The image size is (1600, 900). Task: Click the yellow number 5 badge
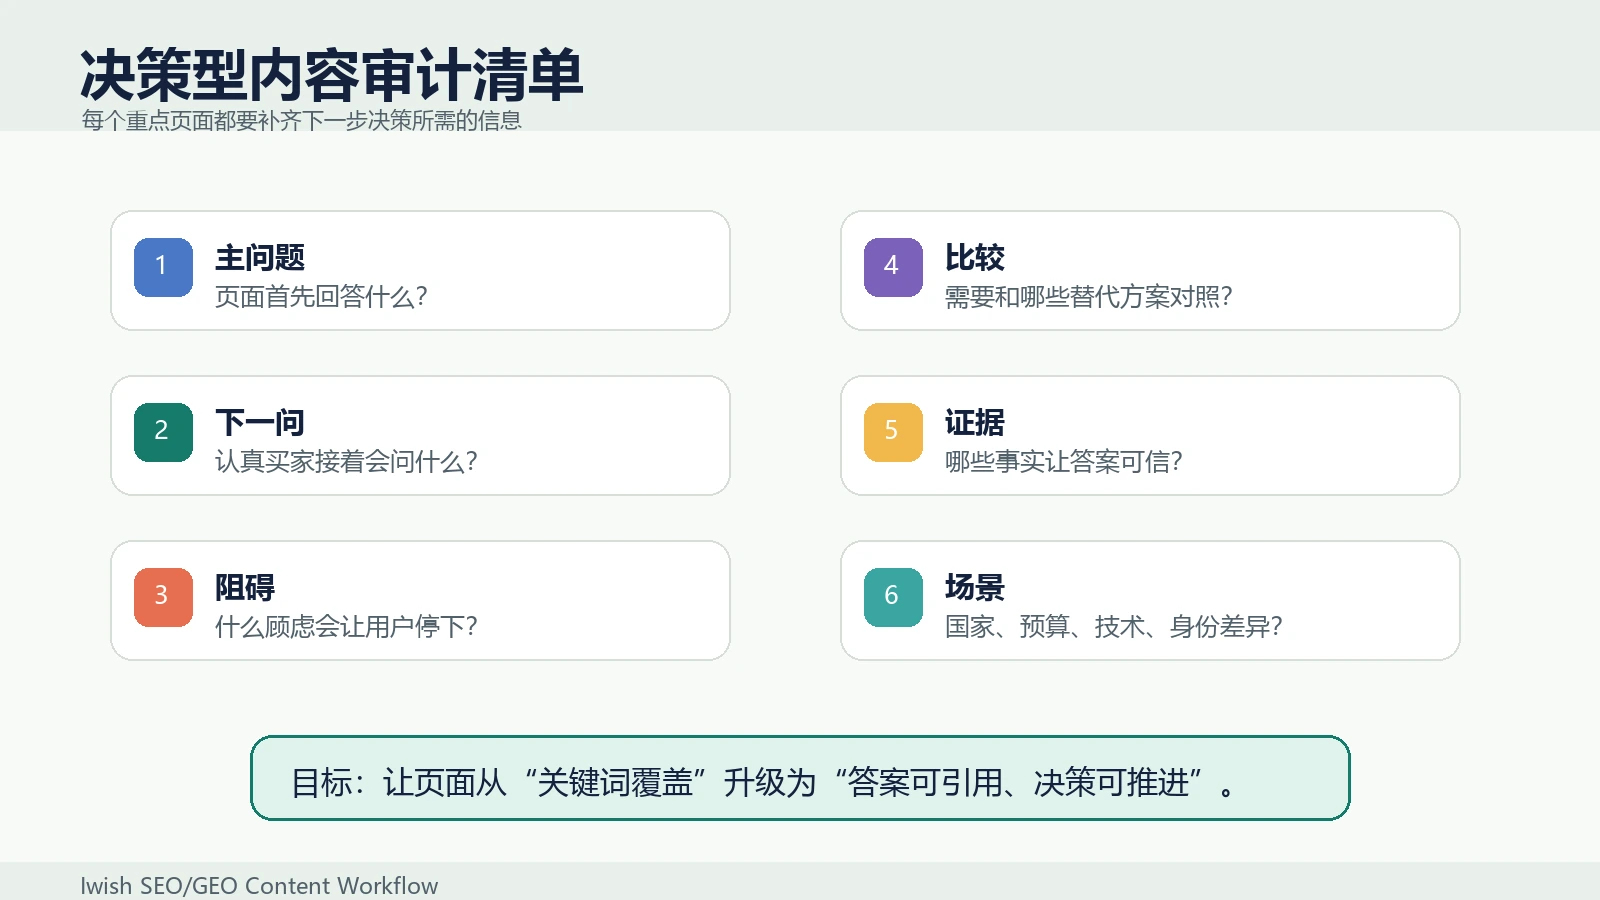tap(893, 432)
